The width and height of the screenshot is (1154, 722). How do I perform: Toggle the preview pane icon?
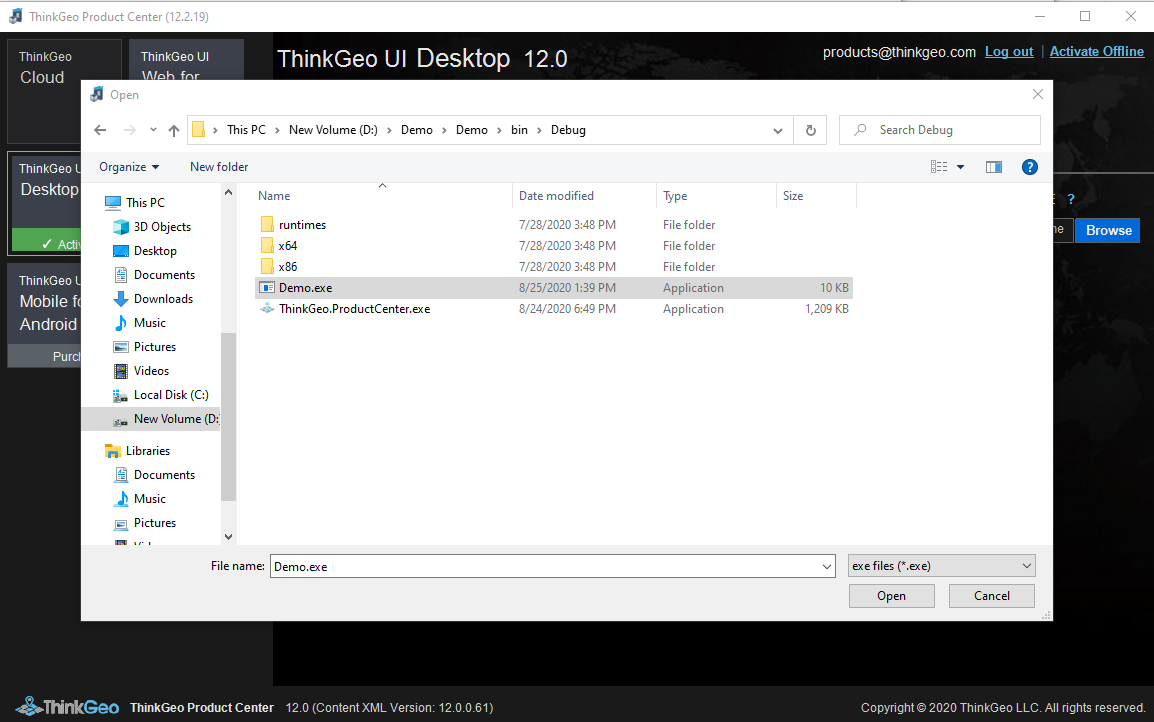(x=994, y=167)
